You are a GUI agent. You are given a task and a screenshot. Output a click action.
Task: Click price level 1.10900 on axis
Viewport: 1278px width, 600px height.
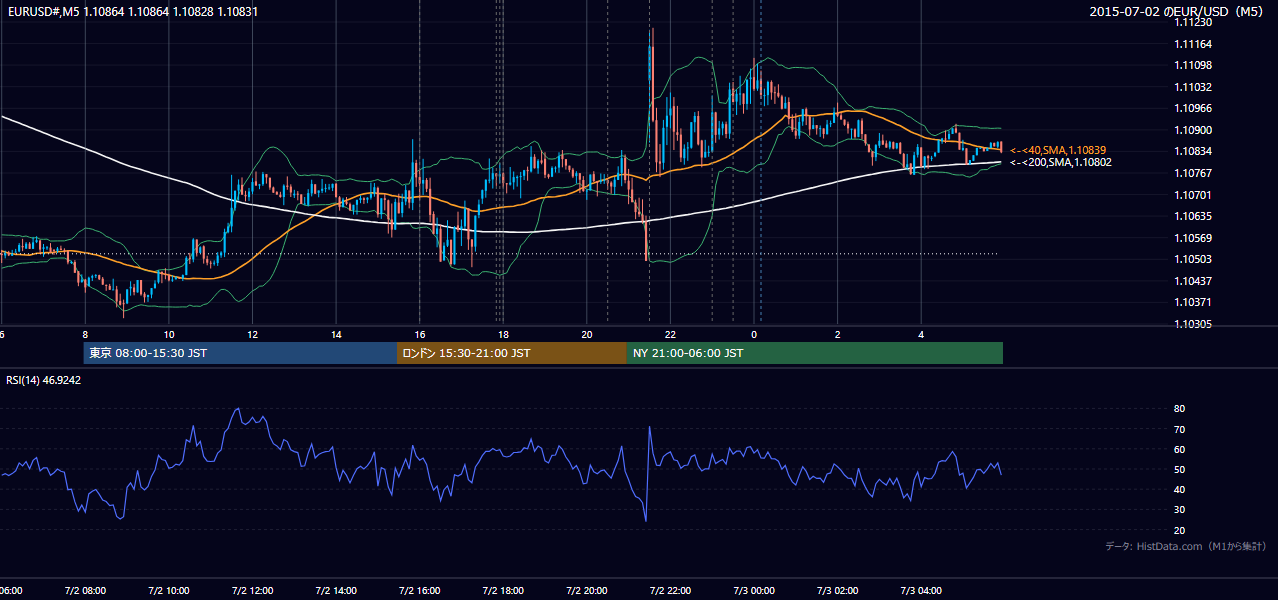[x=1193, y=130]
